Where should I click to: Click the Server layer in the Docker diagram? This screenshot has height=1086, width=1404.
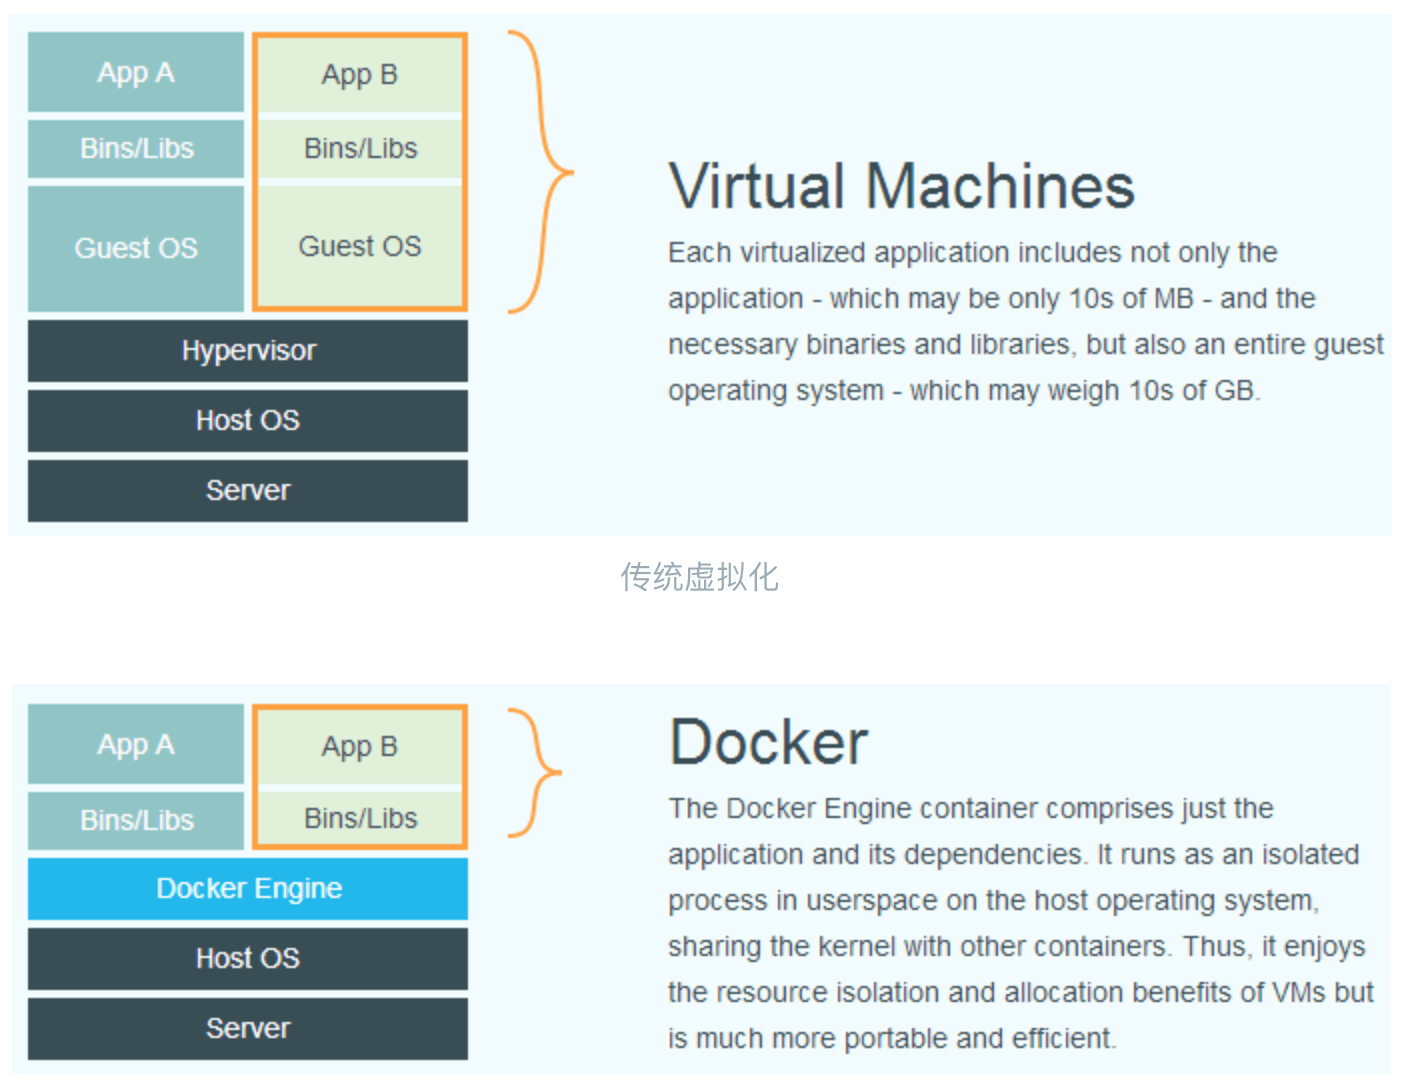coord(248,1029)
